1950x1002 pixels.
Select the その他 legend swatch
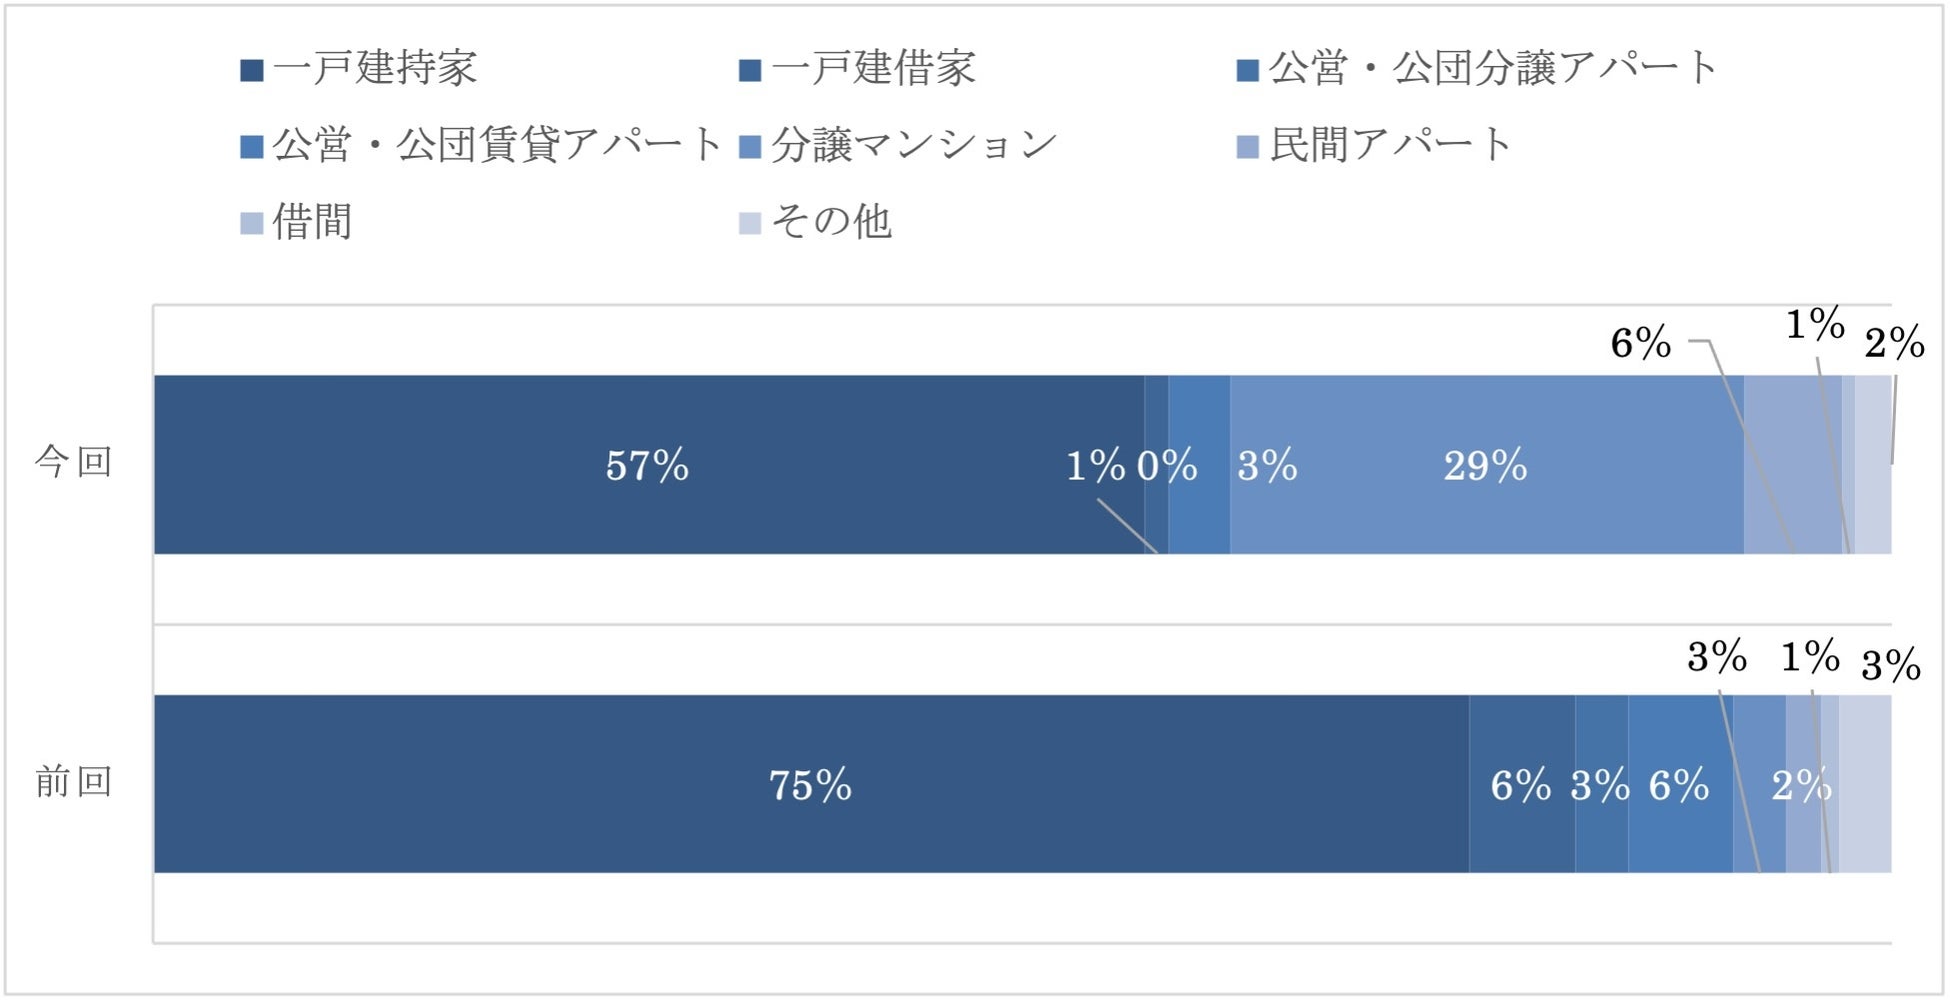coord(750,223)
